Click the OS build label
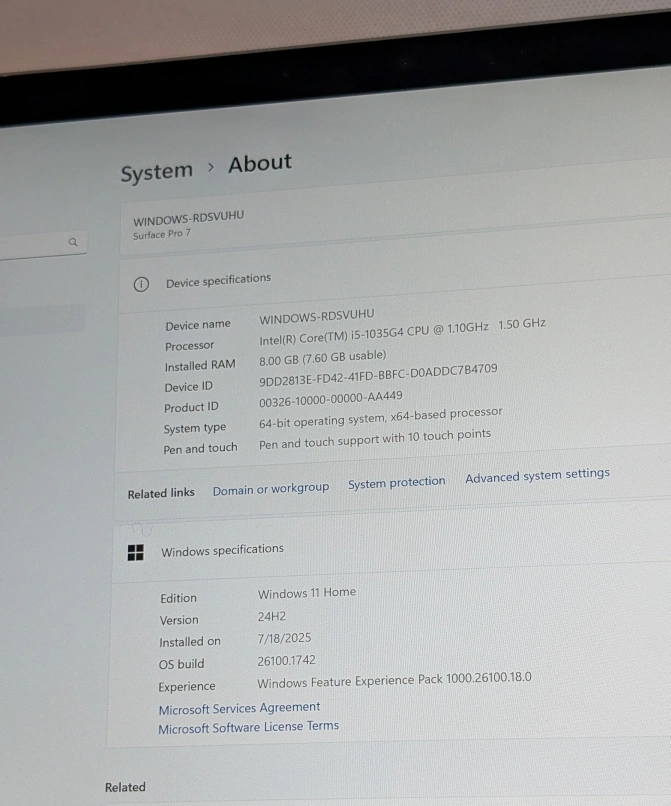This screenshot has width=671, height=806. 182,664
